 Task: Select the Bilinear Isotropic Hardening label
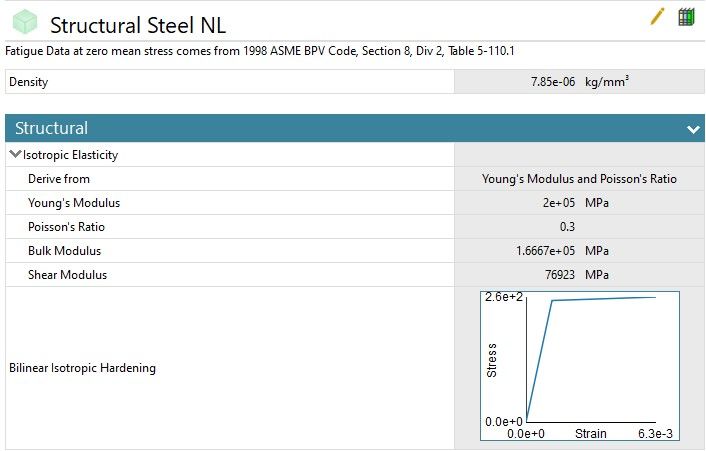pos(82,368)
